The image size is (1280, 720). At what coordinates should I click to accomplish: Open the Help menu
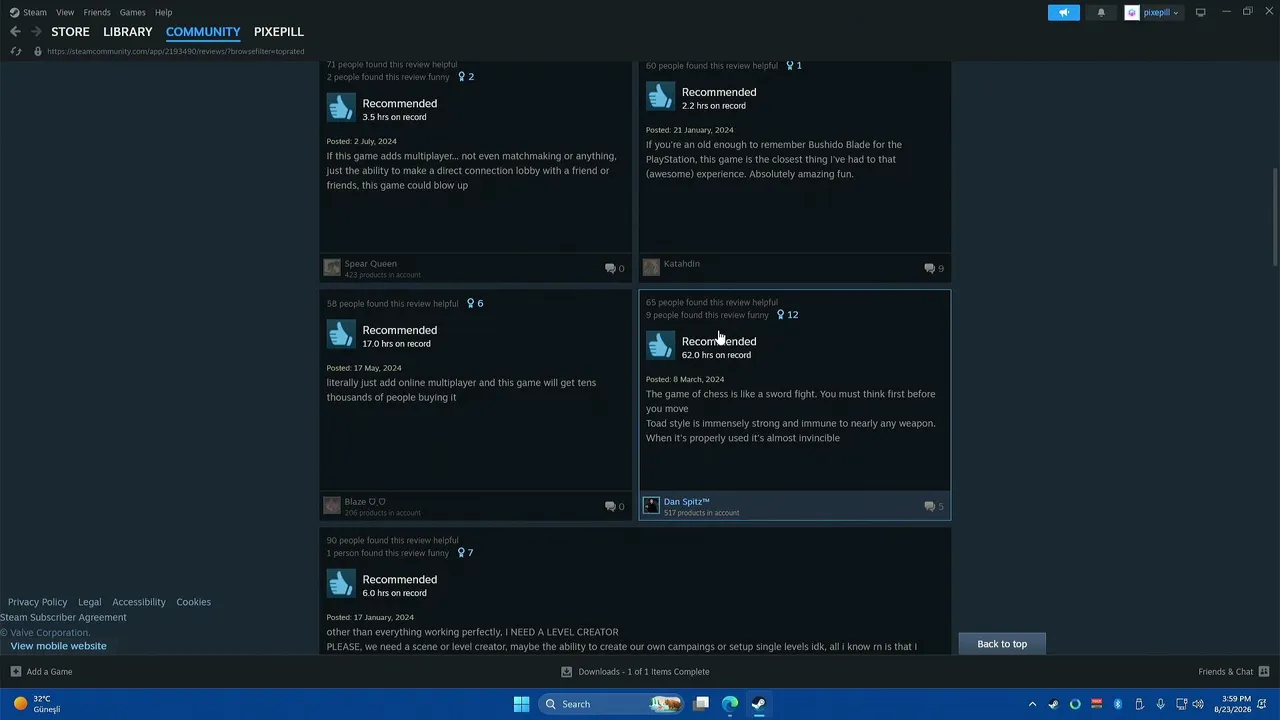pos(163,12)
